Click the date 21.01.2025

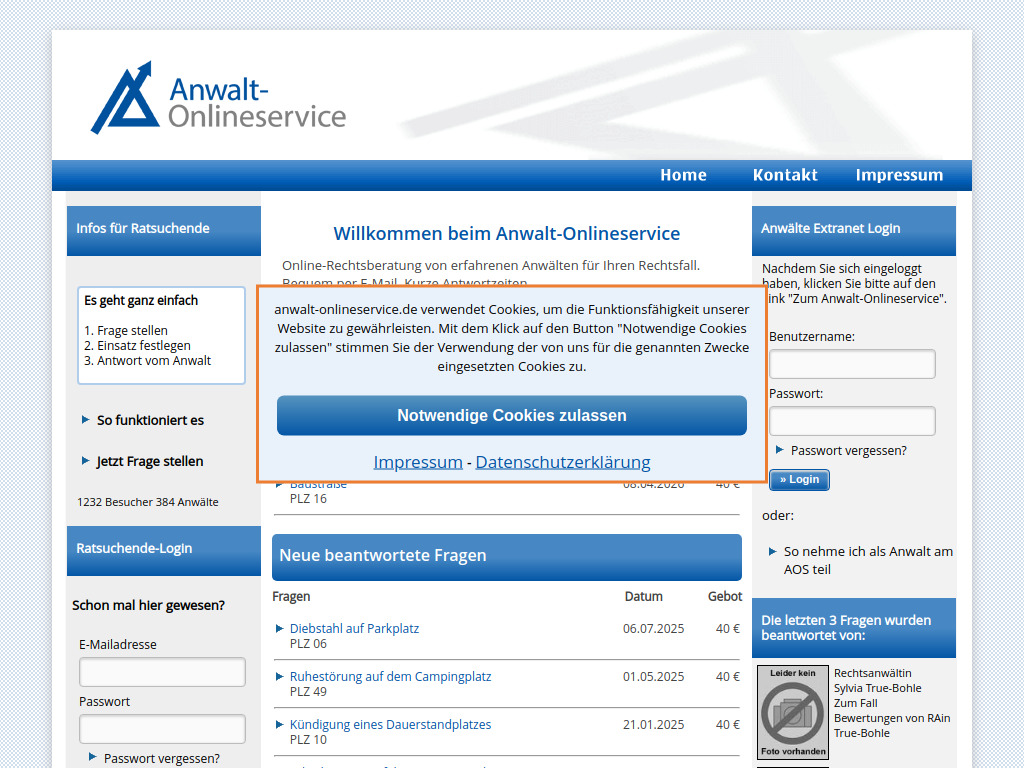(x=653, y=725)
